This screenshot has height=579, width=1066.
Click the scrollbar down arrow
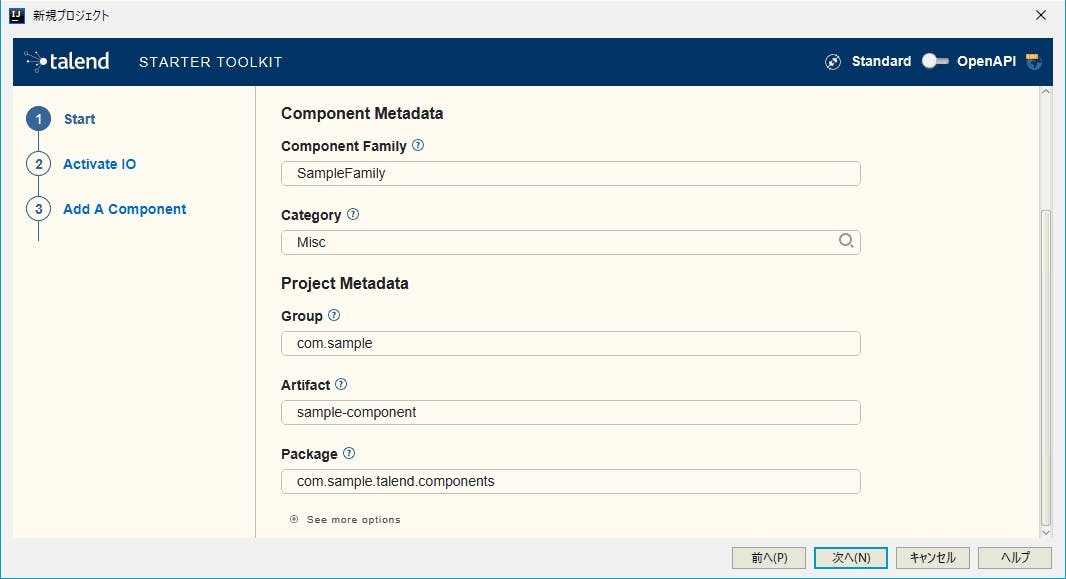(x=1046, y=532)
